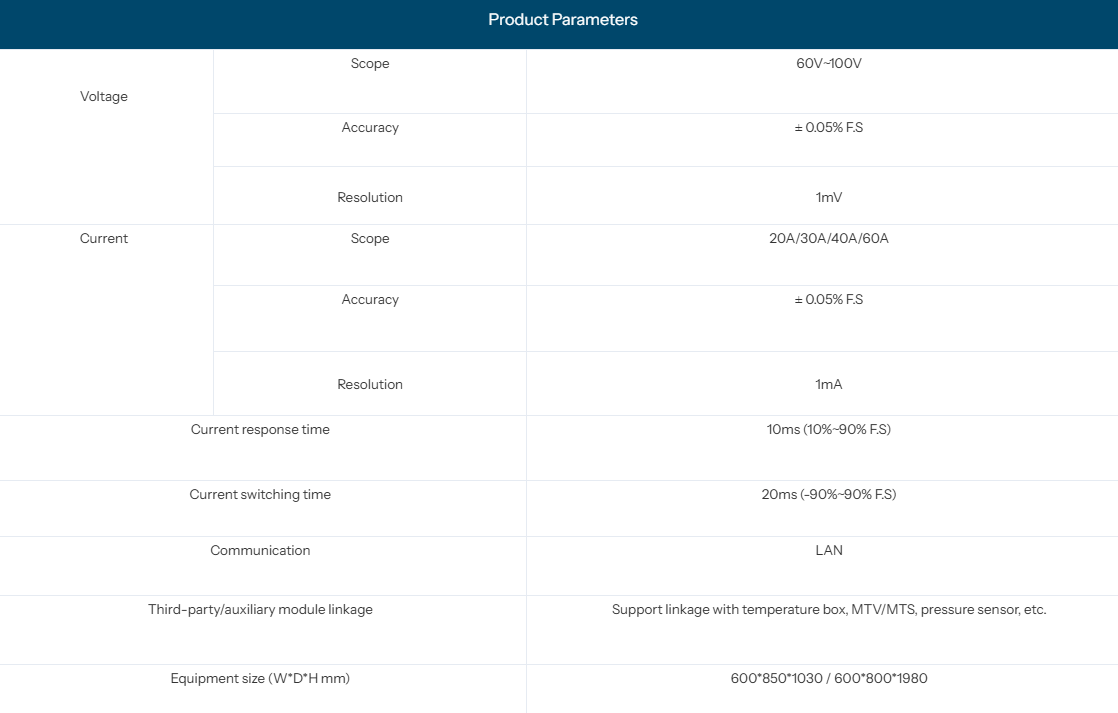Click the temperature box linkage description
This screenshot has width=1118, height=713.
[828, 610]
